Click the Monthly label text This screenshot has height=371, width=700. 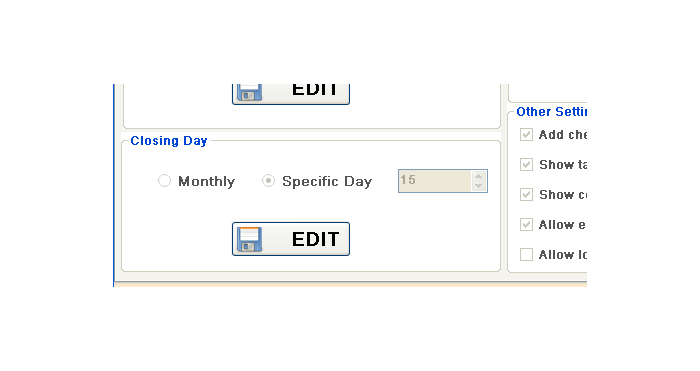[206, 181]
